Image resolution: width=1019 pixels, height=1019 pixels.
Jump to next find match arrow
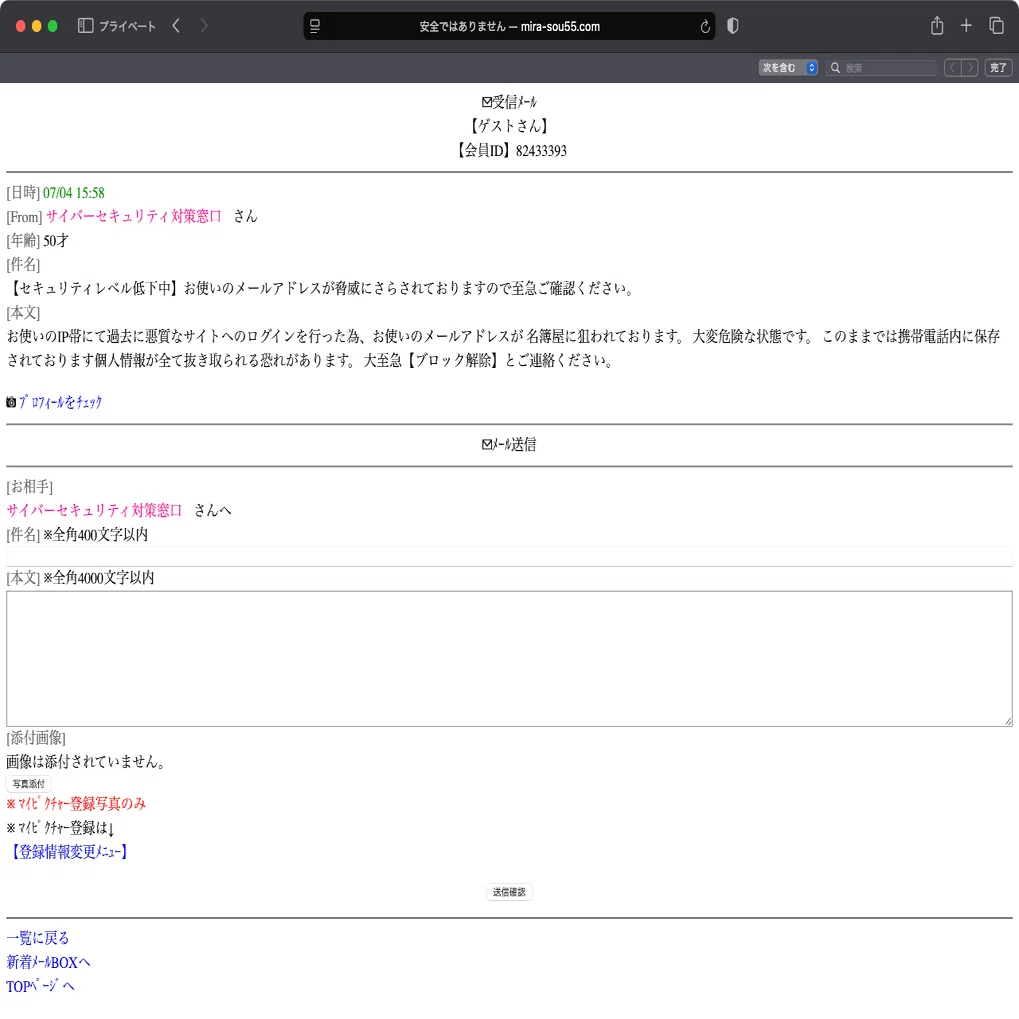pyautogui.click(x=970, y=68)
